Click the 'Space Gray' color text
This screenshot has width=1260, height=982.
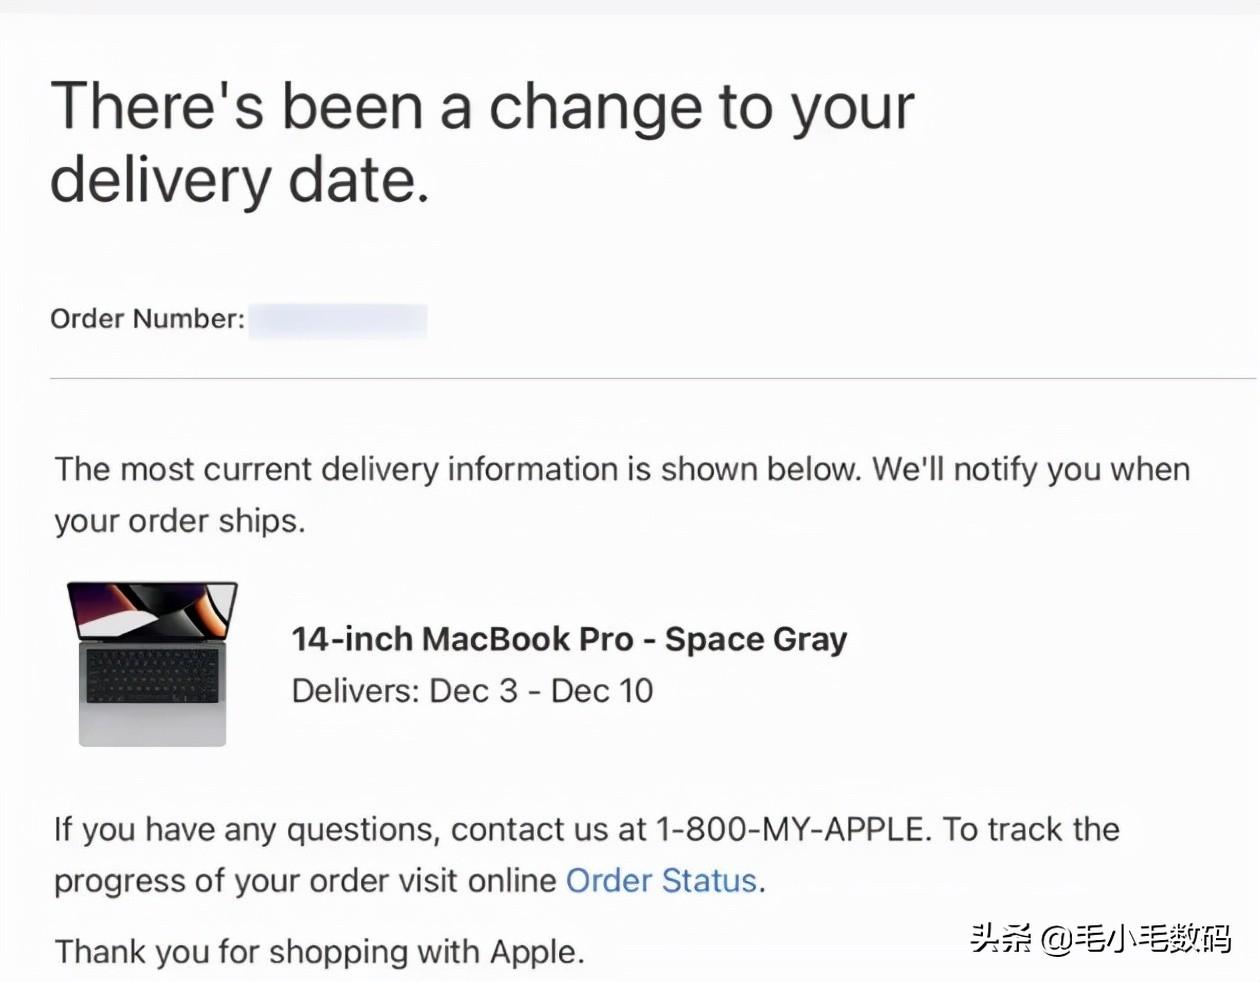pos(756,639)
